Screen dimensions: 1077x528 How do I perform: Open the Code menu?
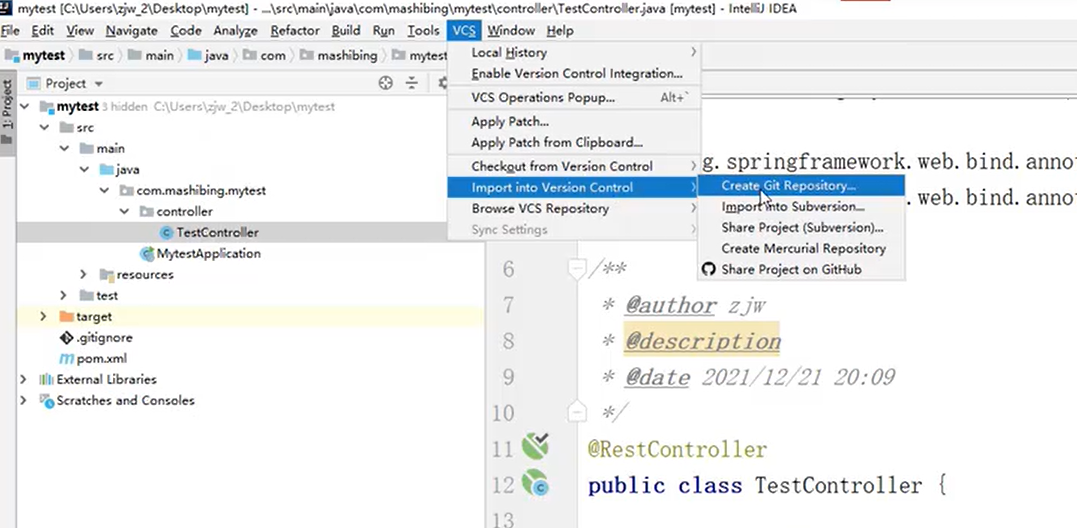coord(186,30)
